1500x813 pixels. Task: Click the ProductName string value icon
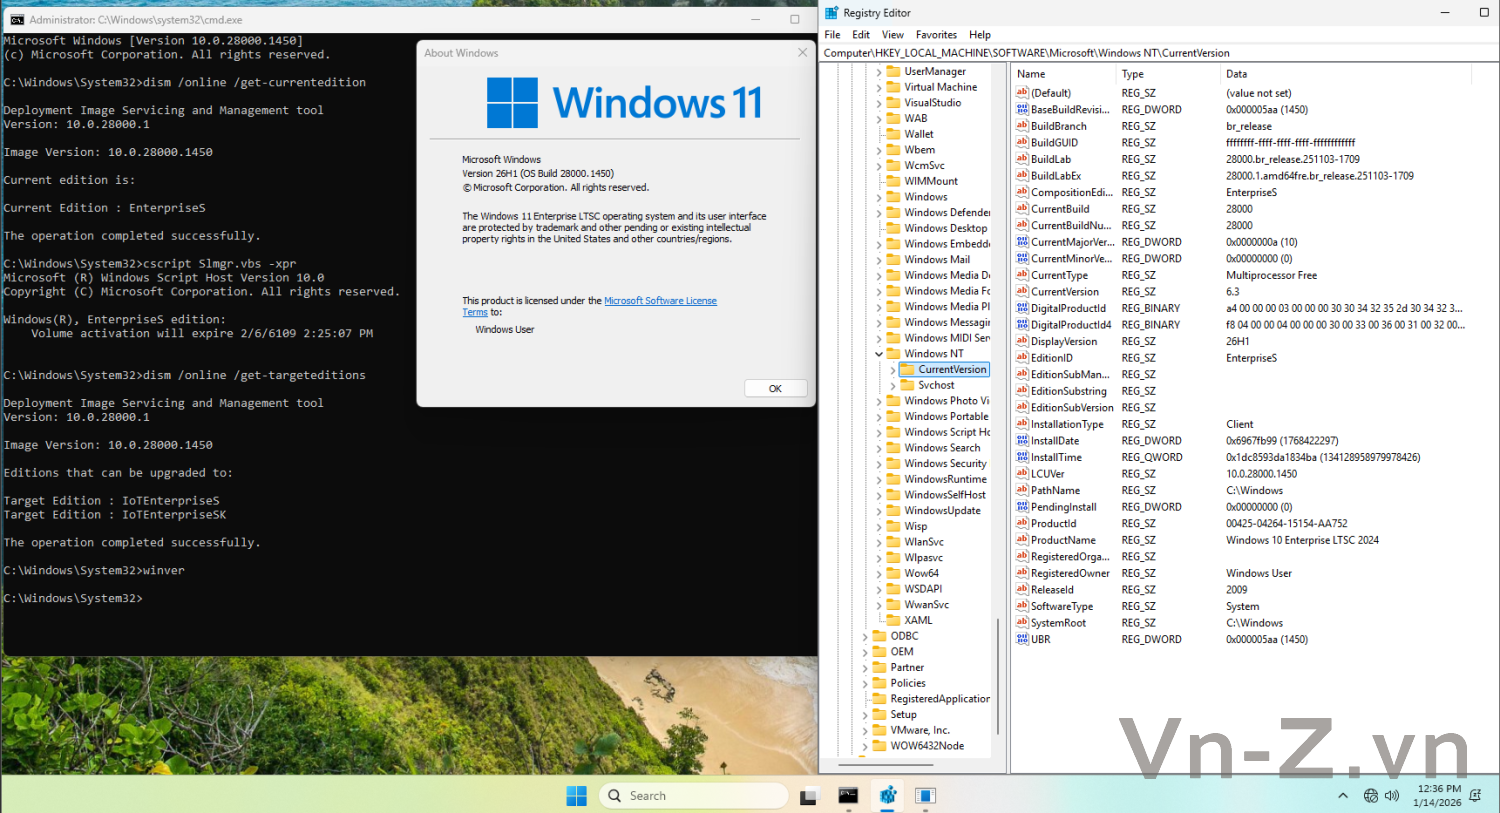(1022, 540)
